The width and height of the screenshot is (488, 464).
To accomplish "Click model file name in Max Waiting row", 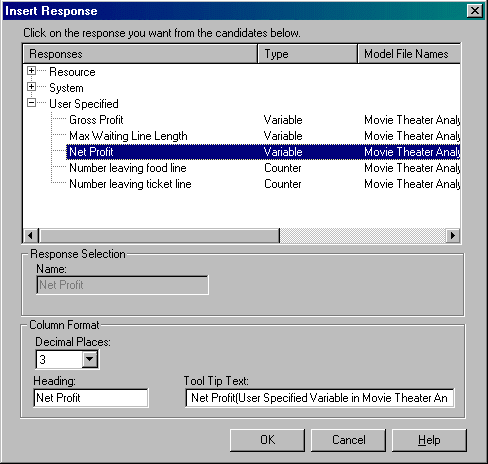I will coord(412,136).
